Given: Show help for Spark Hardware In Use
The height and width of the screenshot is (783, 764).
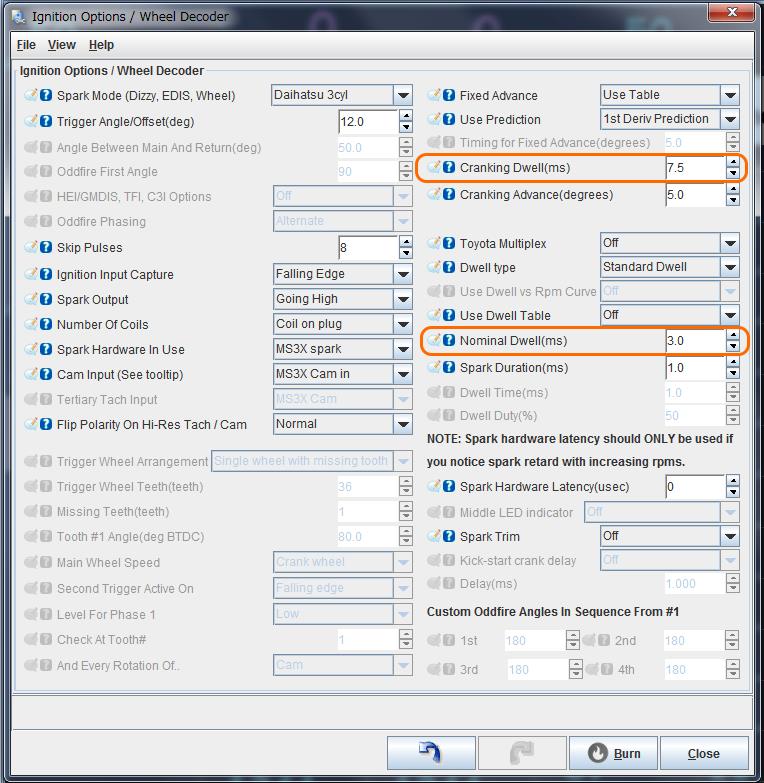Looking at the screenshot, I should (46, 349).
